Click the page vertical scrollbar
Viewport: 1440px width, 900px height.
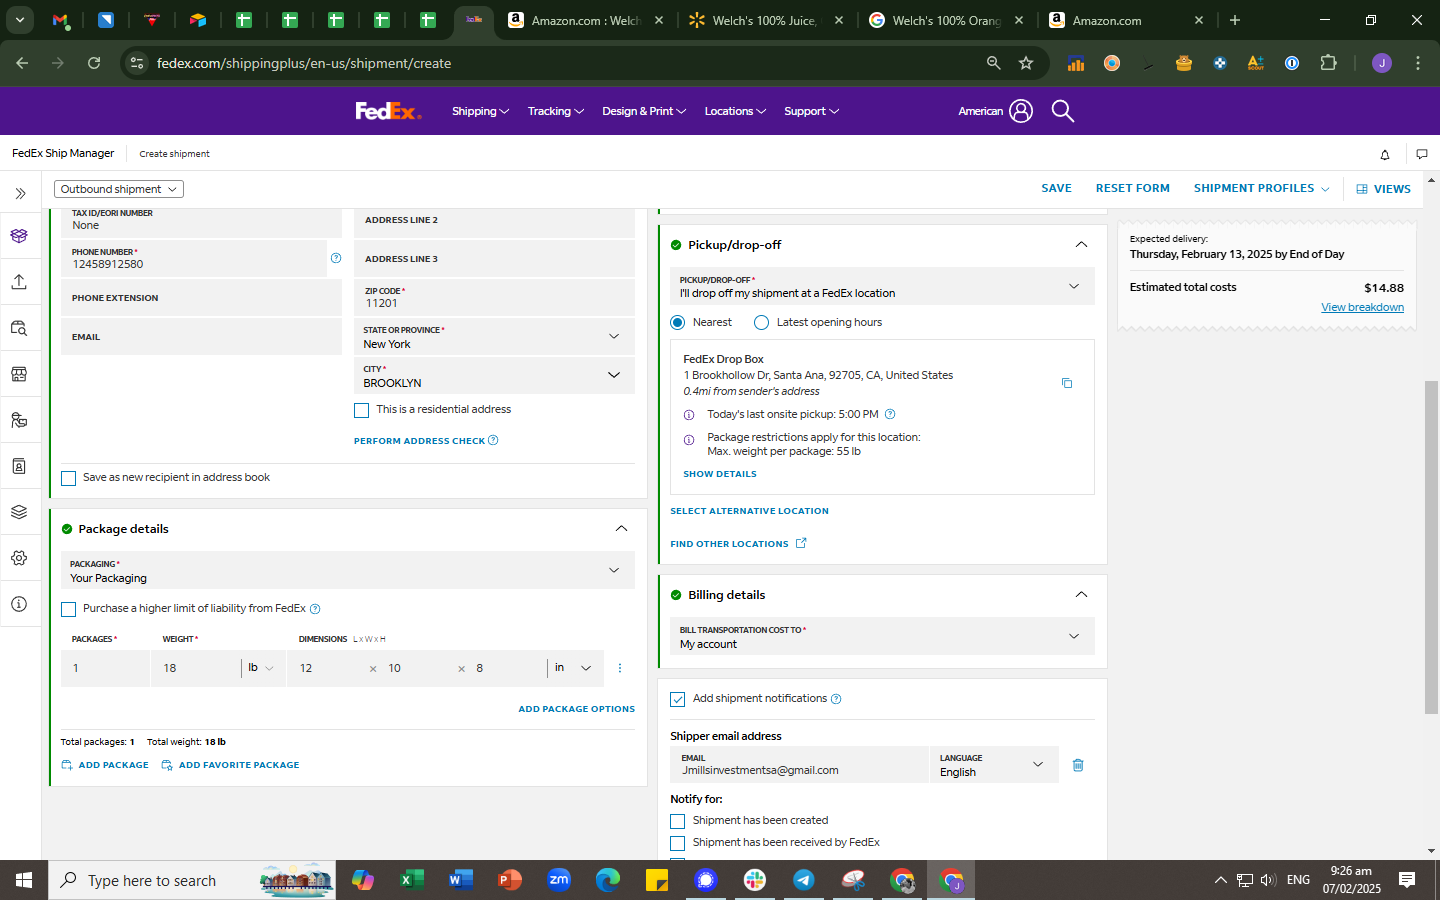1431,547
